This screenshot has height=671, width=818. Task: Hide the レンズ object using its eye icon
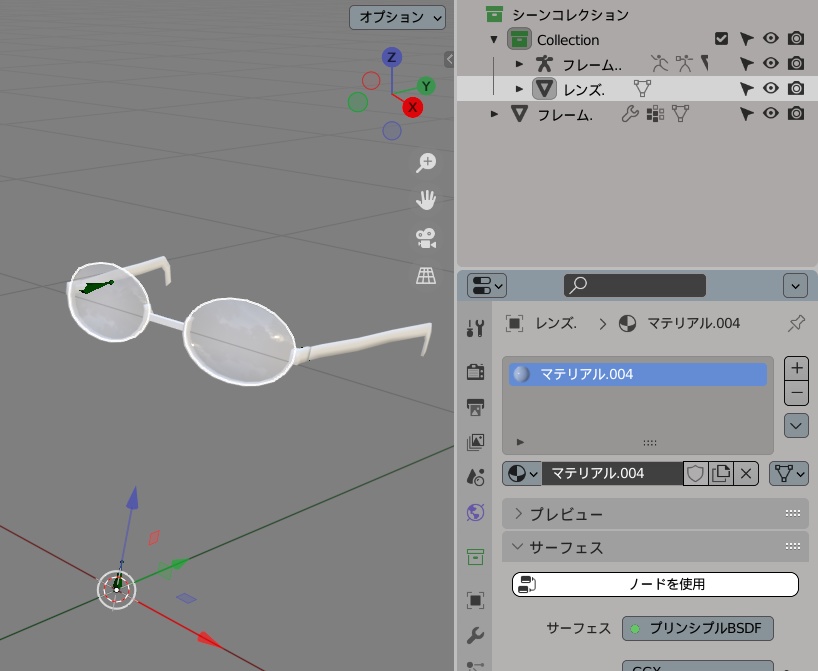(772, 88)
